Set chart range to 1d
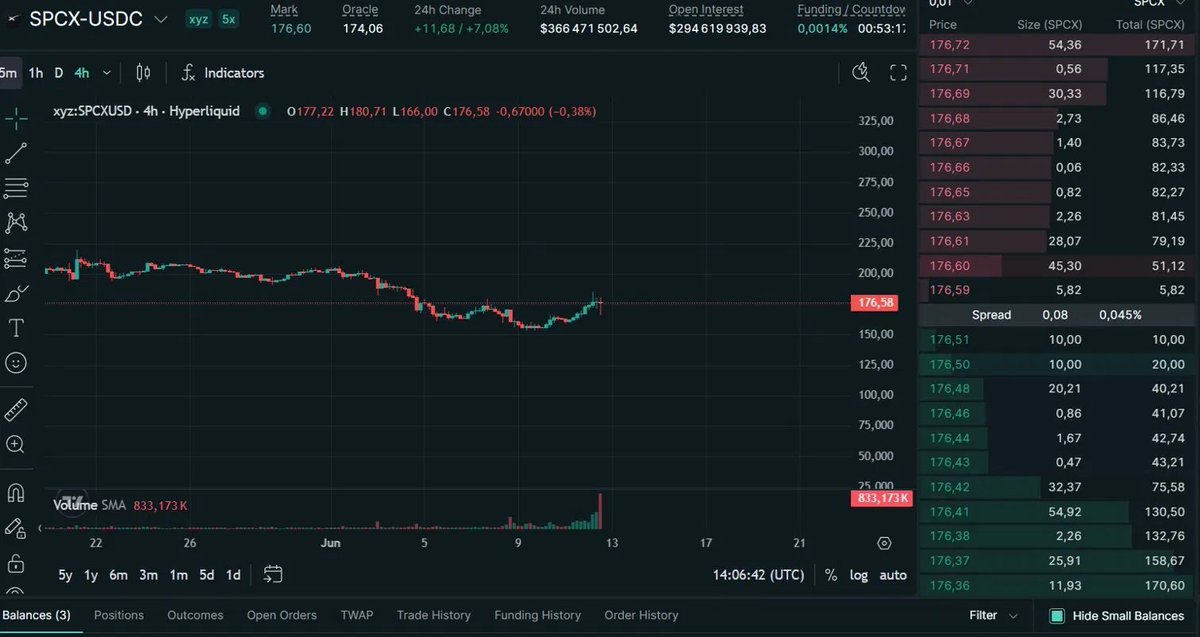 point(233,575)
